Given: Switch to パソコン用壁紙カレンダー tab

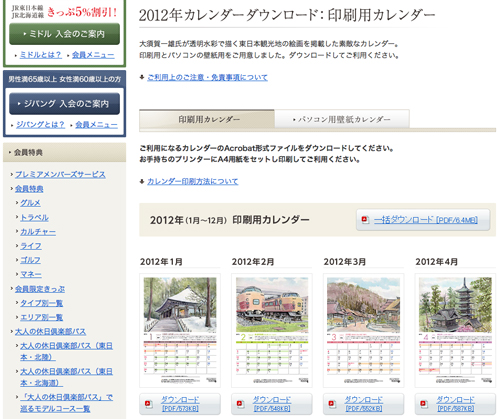Looking at the screenshot, I should pyautogui.click(x=342, y=119).
